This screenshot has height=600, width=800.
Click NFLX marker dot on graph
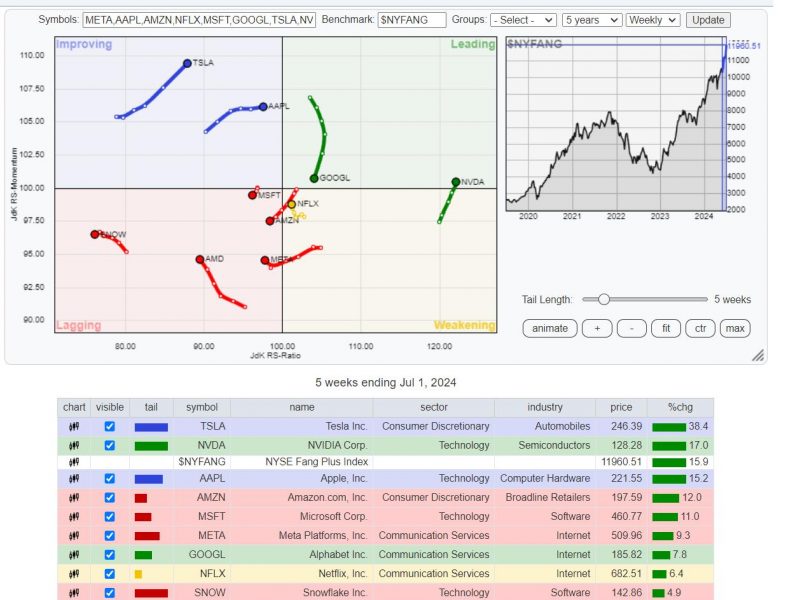[291, 204]
